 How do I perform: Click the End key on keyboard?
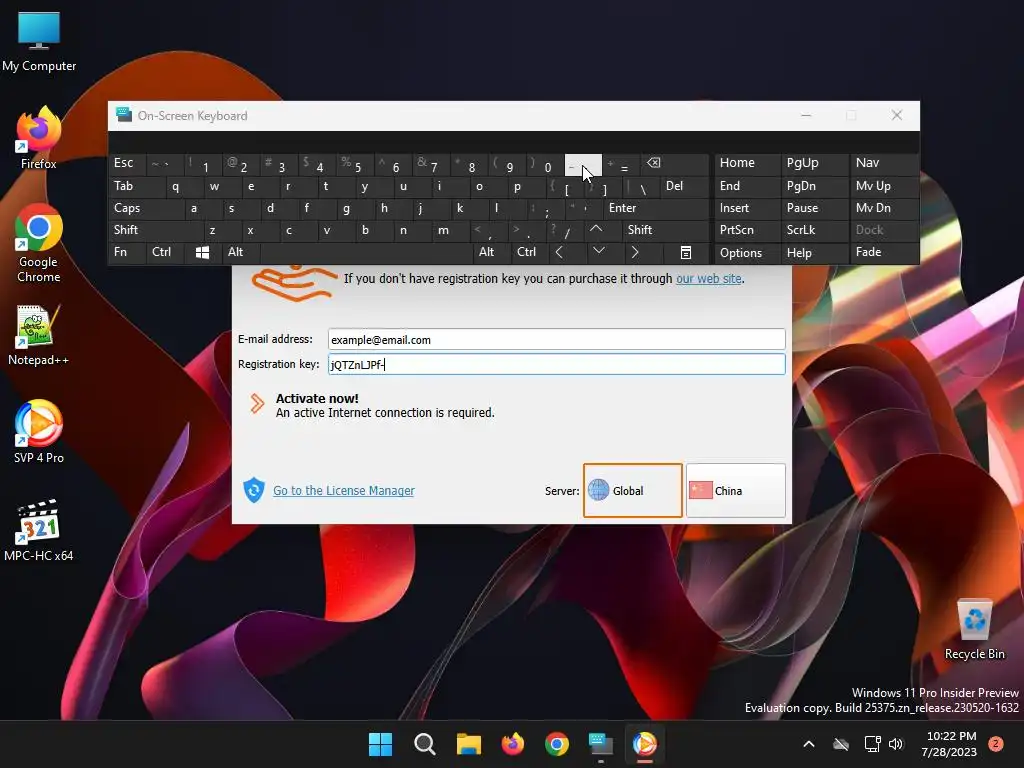746,186
